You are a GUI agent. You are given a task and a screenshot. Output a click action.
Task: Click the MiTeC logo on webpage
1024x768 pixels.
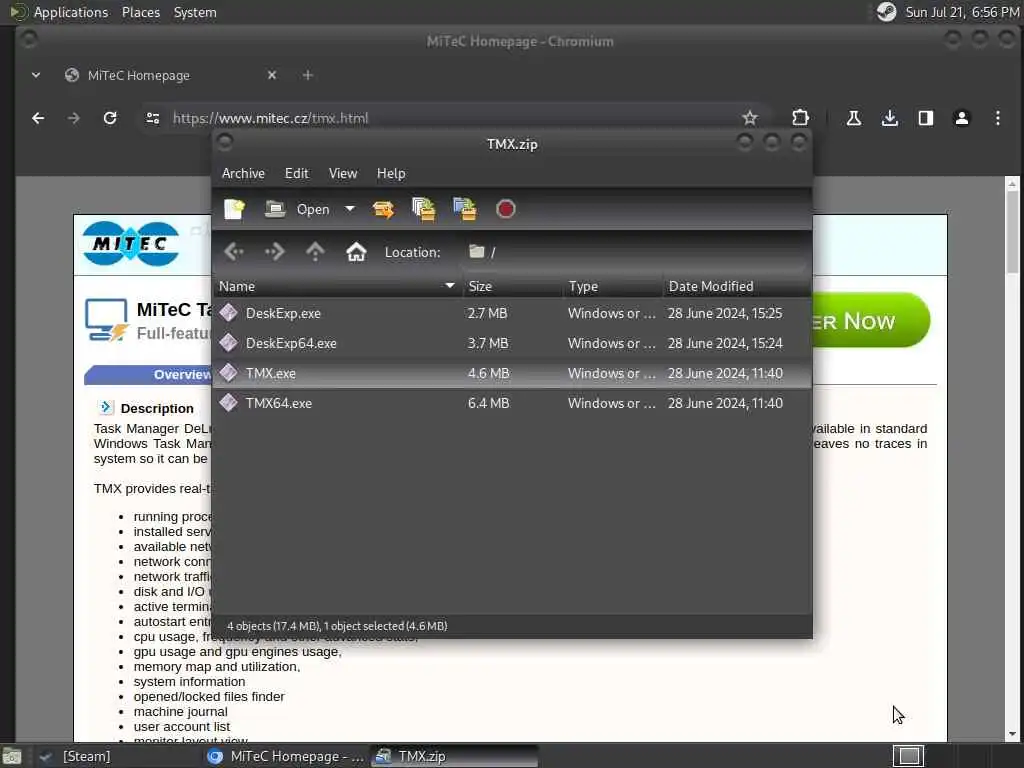click(x=131, y=244)
